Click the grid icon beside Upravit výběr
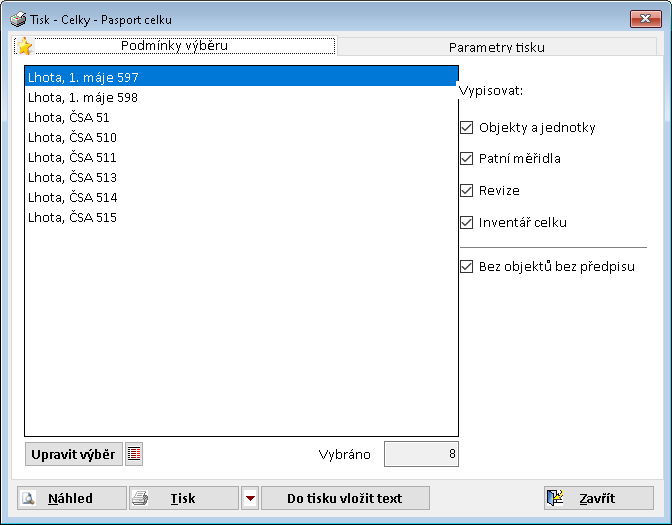672x525 pixels. tap(134, 454)
